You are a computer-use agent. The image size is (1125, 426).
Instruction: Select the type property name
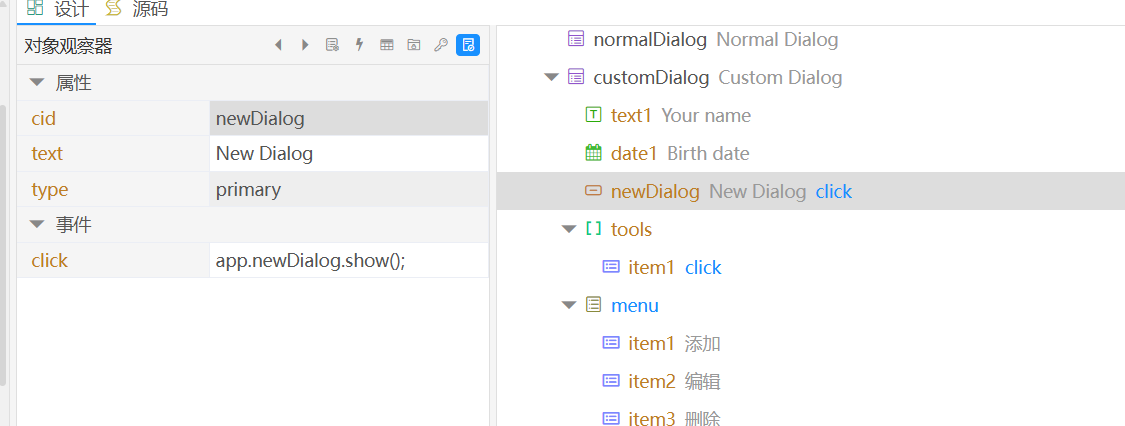click(50, 189)
